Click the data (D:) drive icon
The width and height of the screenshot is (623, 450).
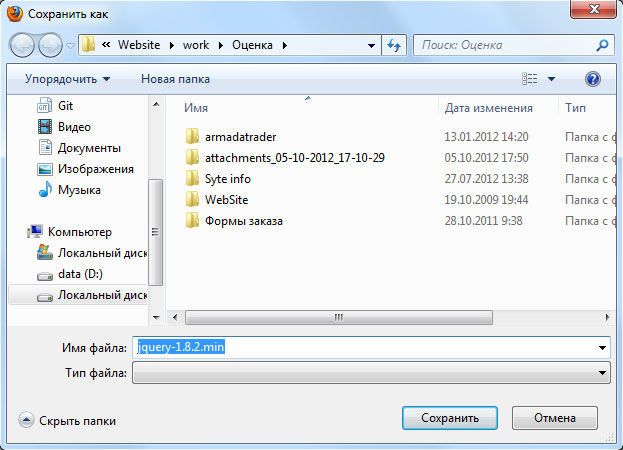tap(45, 276)
